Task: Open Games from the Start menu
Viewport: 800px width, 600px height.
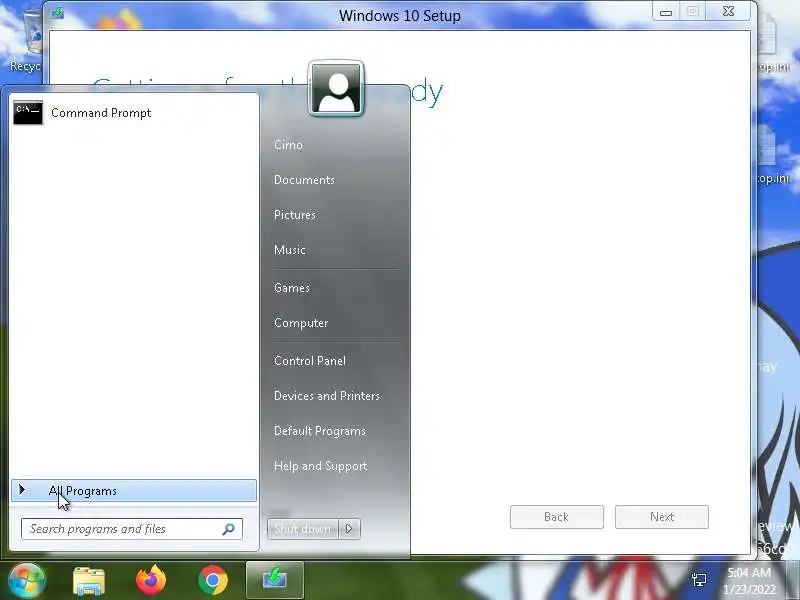Action: 292,288
